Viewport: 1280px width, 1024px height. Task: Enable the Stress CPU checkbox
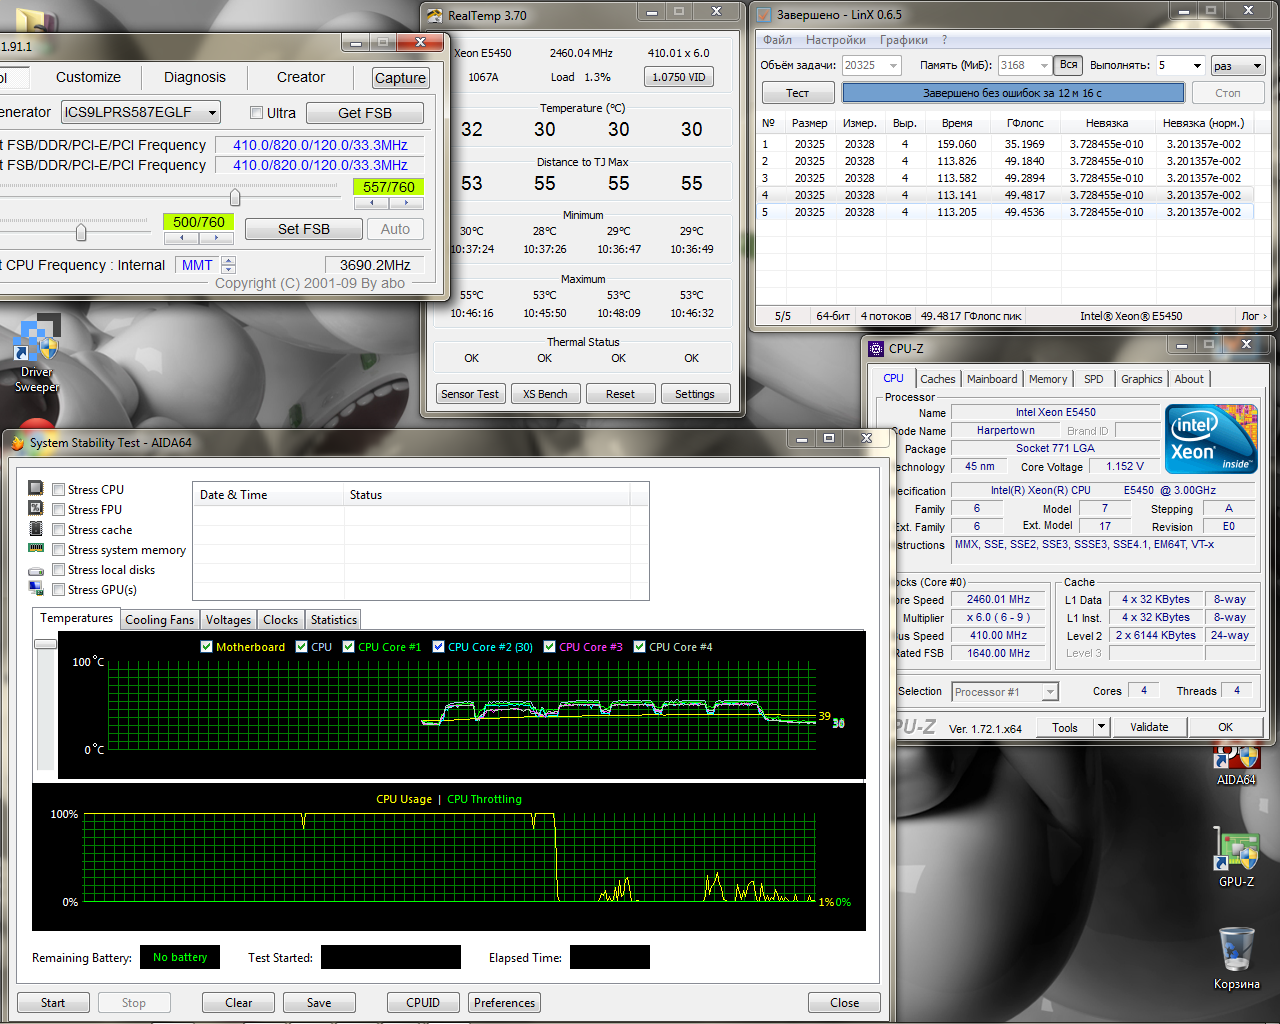[59, 490]
